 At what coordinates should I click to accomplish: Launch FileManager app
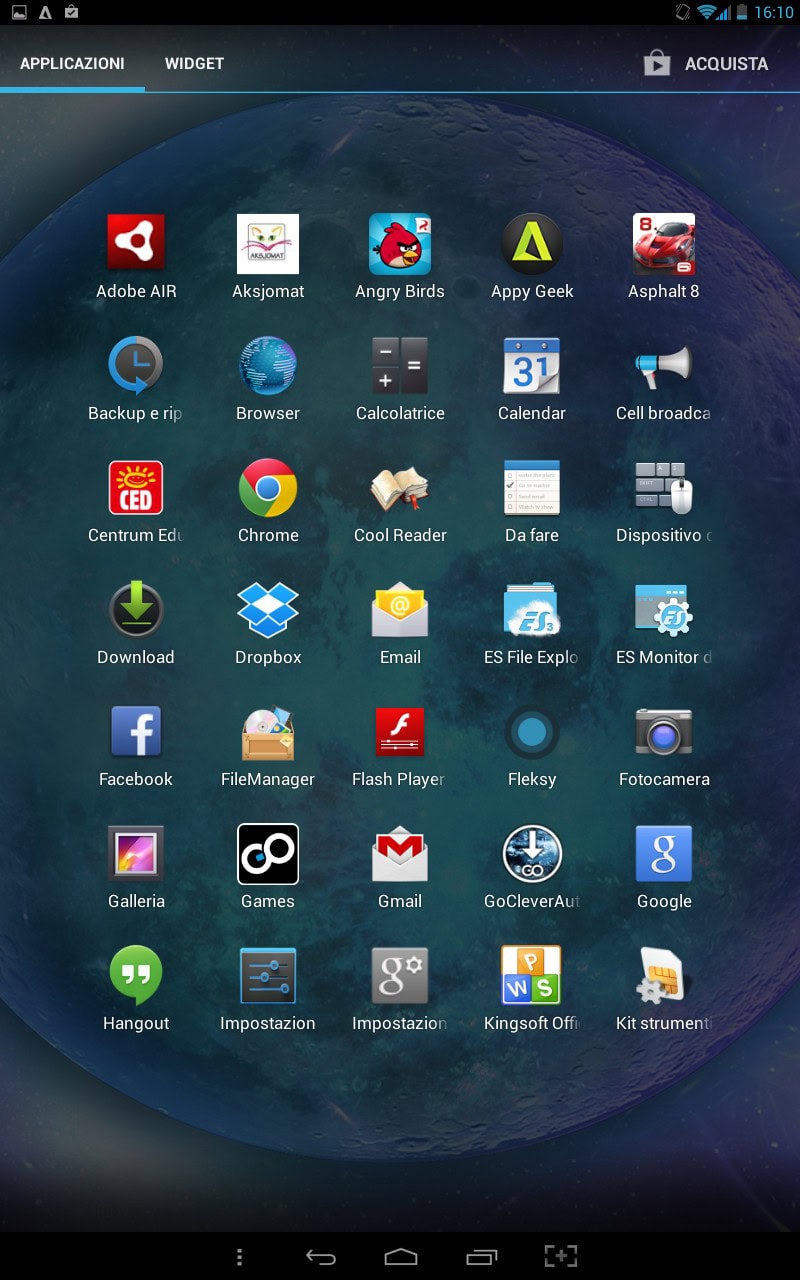point(268,746)
